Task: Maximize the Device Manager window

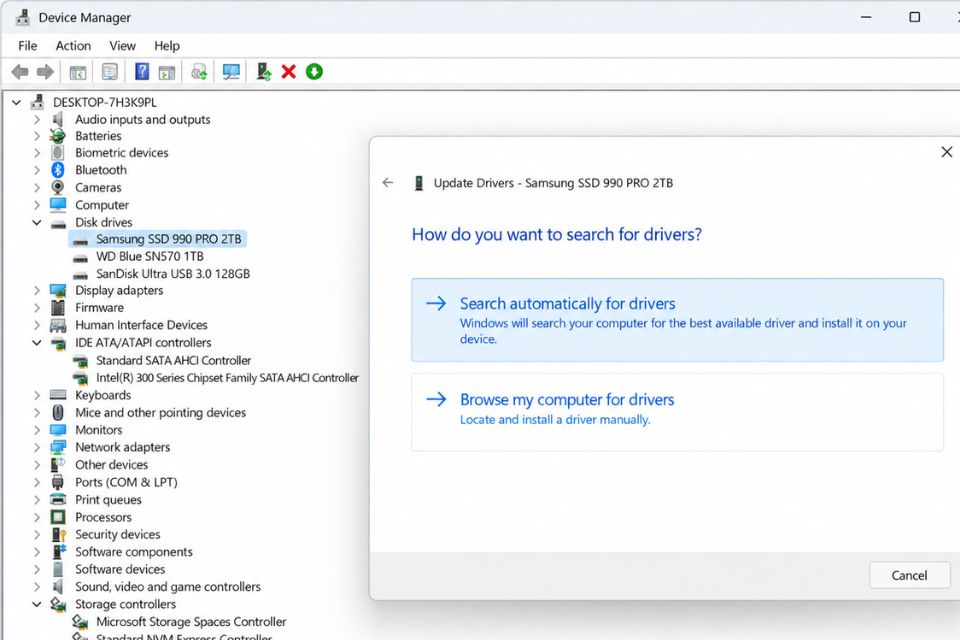Action: pos(914,17)
